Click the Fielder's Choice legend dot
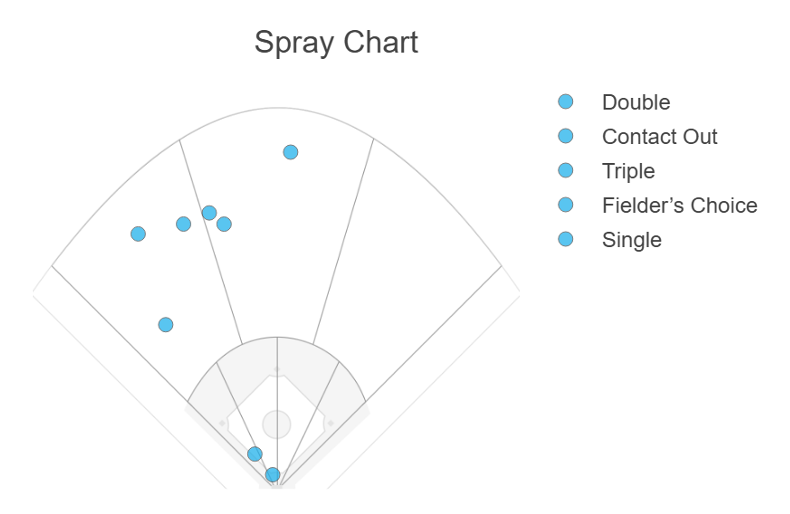Image resolution: width=790 pixels, height=514 pixels. point(565,205)
